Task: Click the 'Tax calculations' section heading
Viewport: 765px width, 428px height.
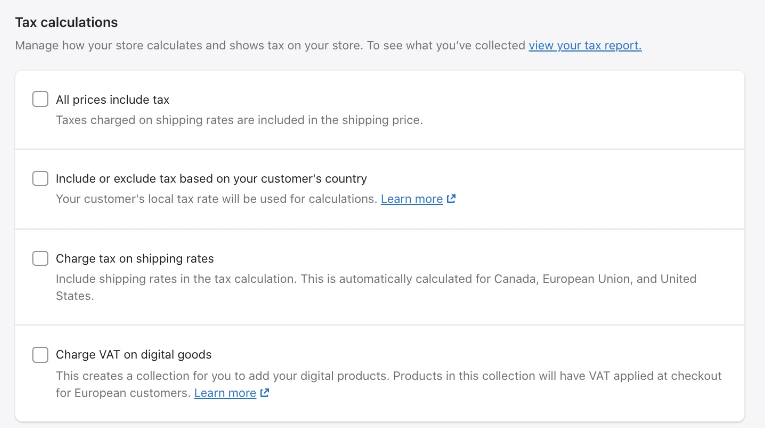Action: 66,22
